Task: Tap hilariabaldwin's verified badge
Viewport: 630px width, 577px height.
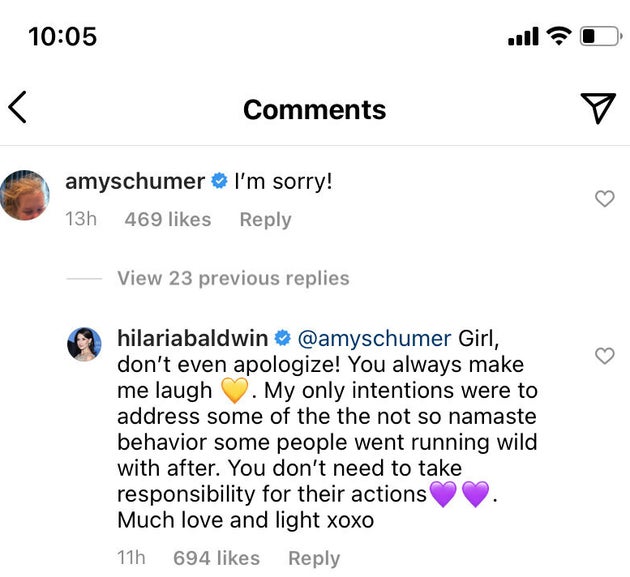Action: 283,338
